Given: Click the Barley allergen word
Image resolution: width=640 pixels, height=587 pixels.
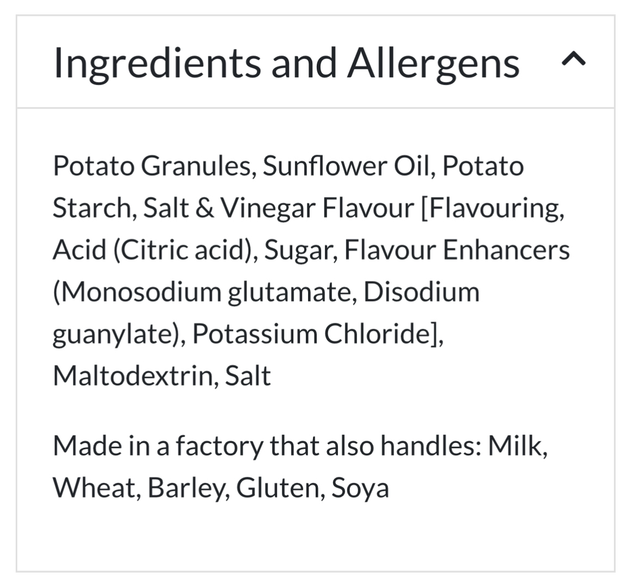Looking at the screenshot, I should (186, 489).
